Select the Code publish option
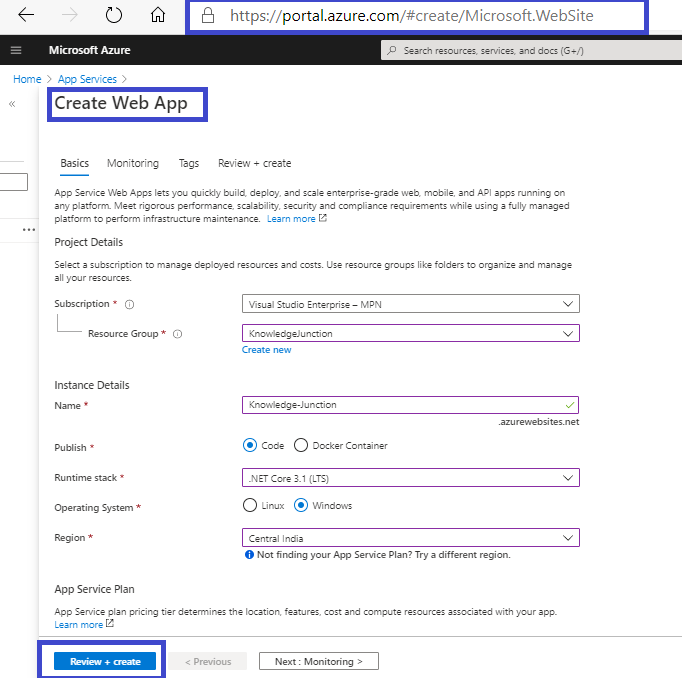Viewport: 682px width, 678px height. click(x=250, y=445)
